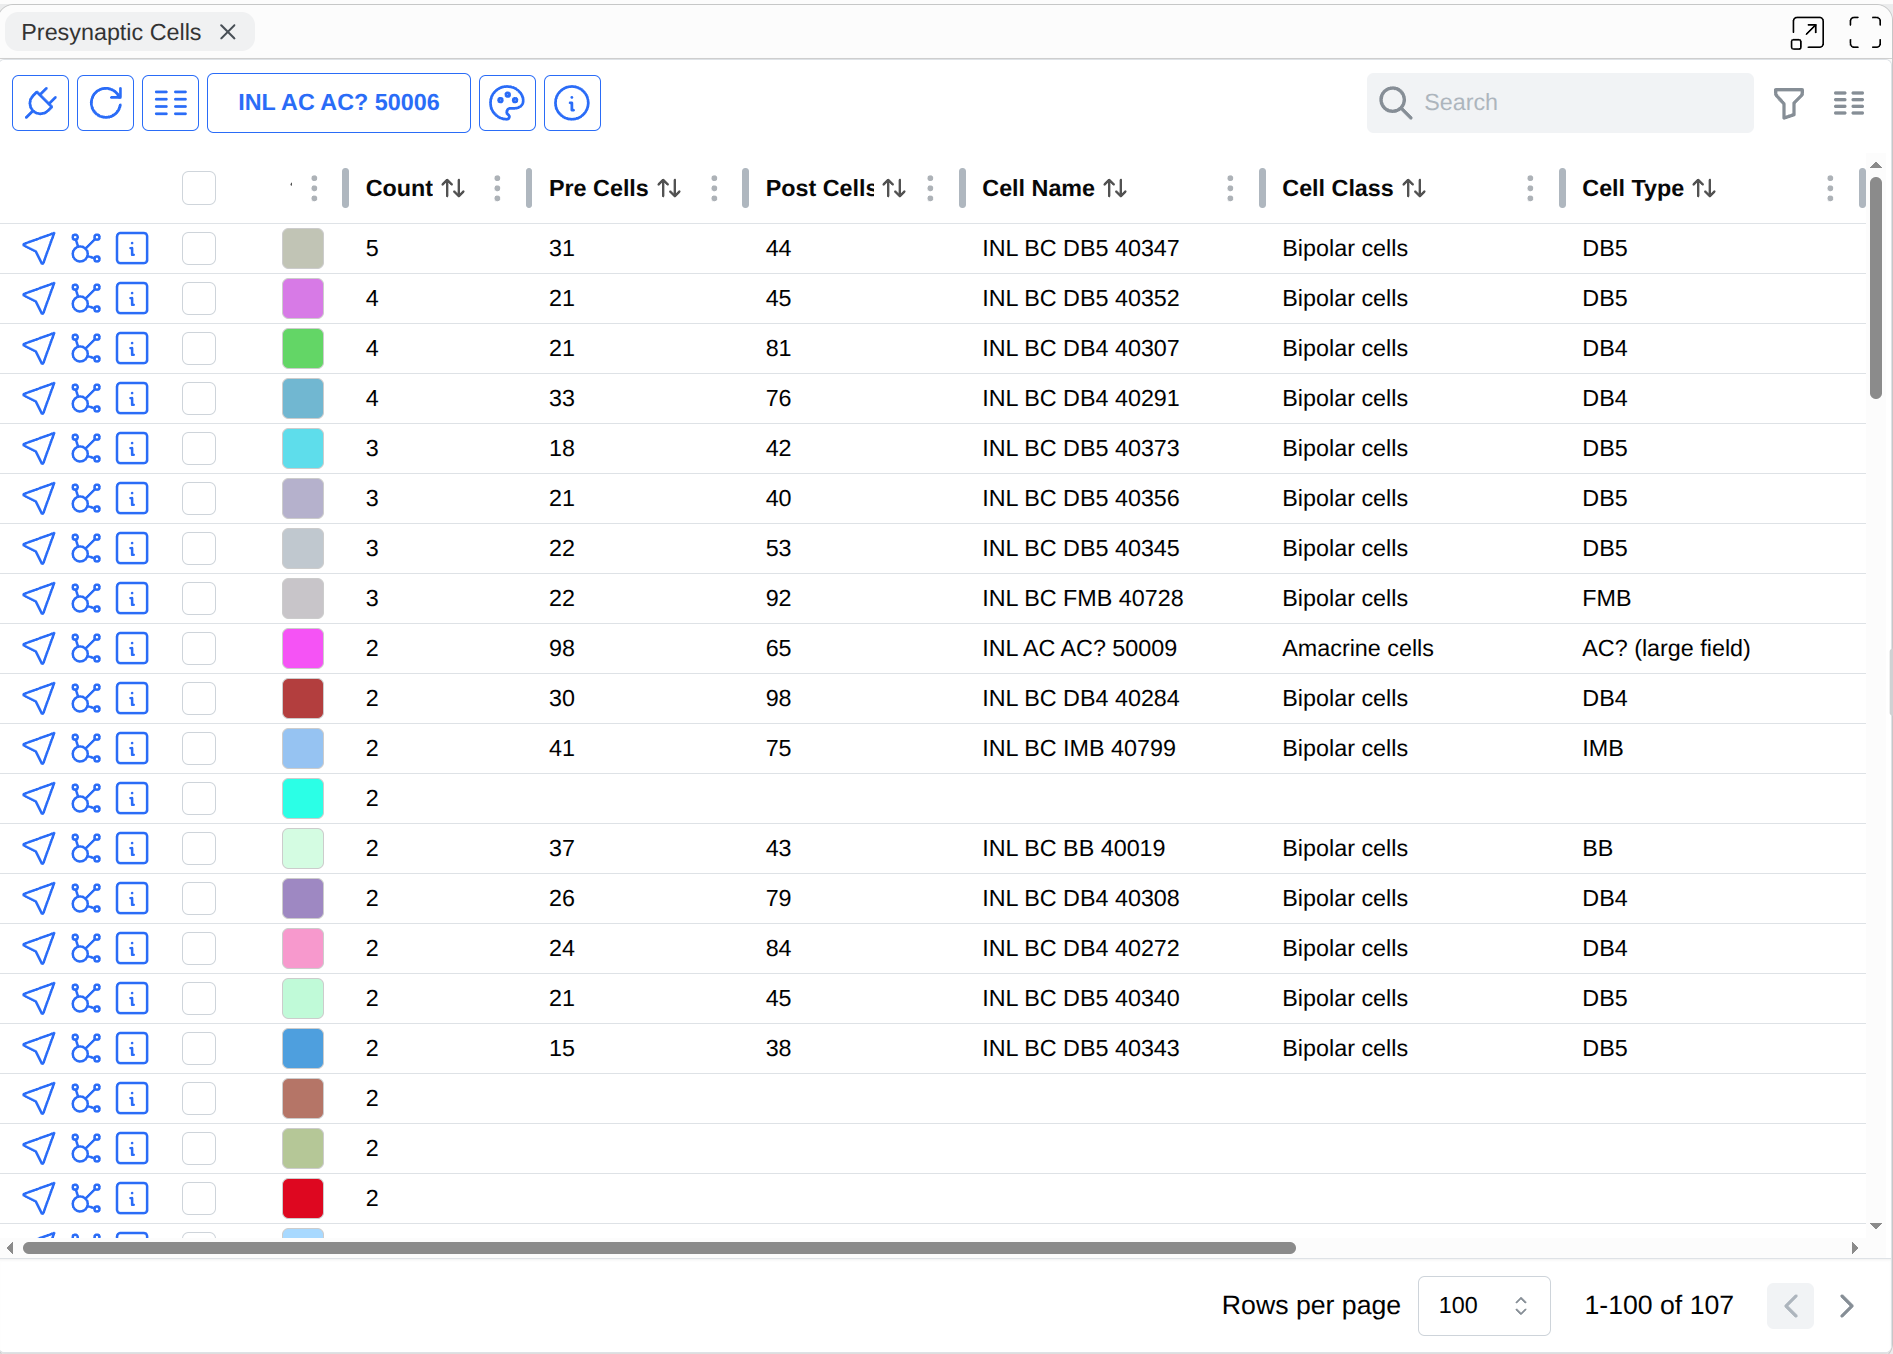Open Rows per page dropdown
Image resolution: width=1893 pixels, height=1354 pixels.
click(1484, 1305)
